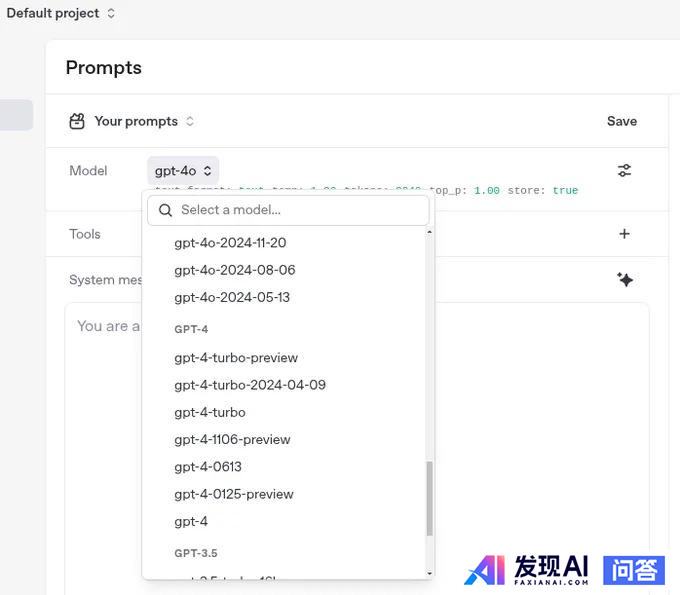Click the search magnifier icon
Viewport: 680px width, 595px height.
[165, 210]
